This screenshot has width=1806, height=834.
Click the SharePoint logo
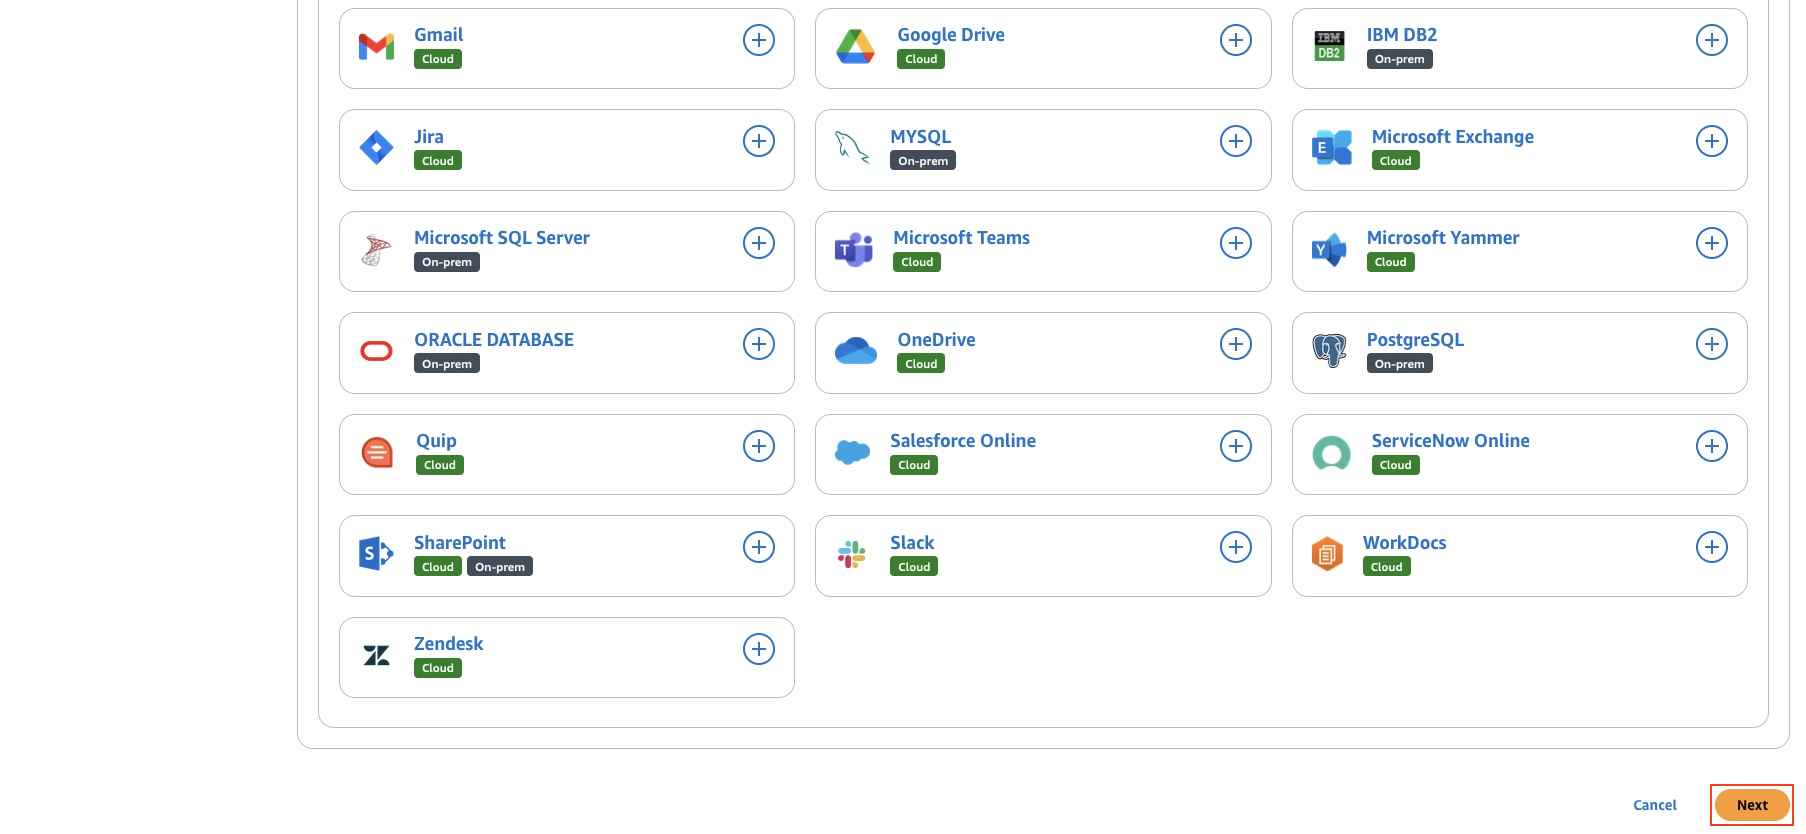coord(376,553)
